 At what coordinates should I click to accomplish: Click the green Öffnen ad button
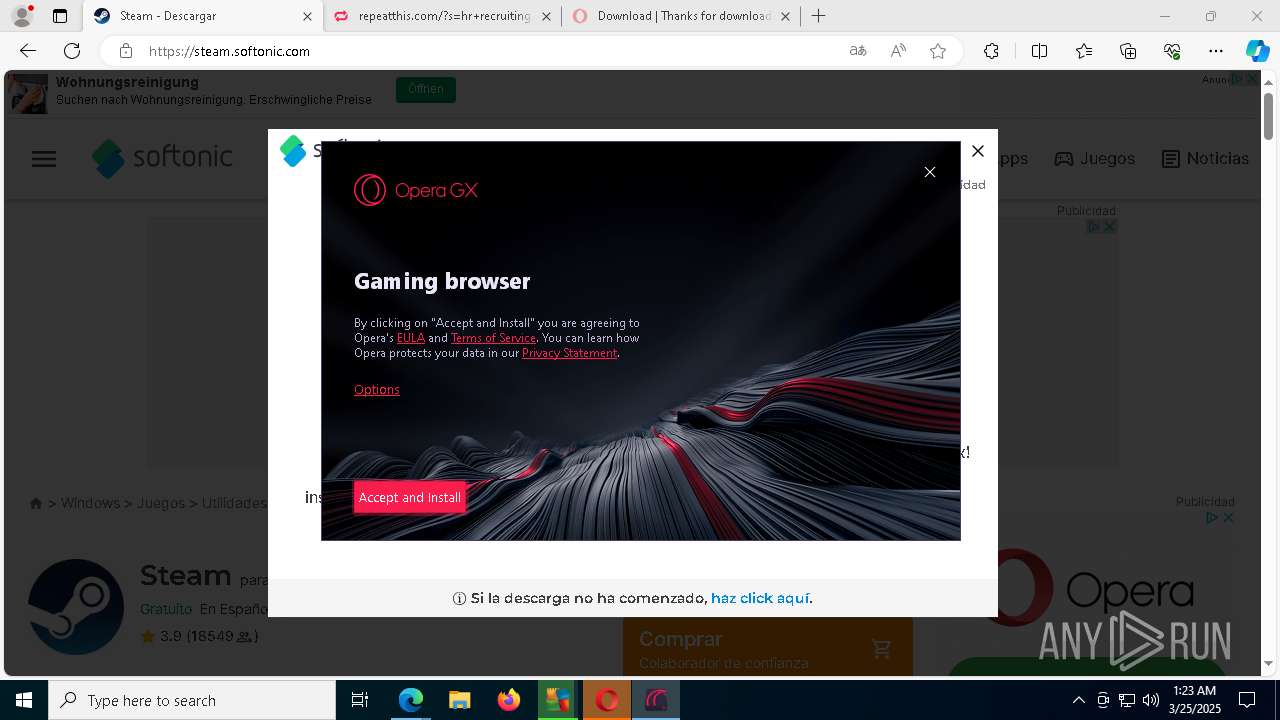pyautogui.click(x=426, y=89)
